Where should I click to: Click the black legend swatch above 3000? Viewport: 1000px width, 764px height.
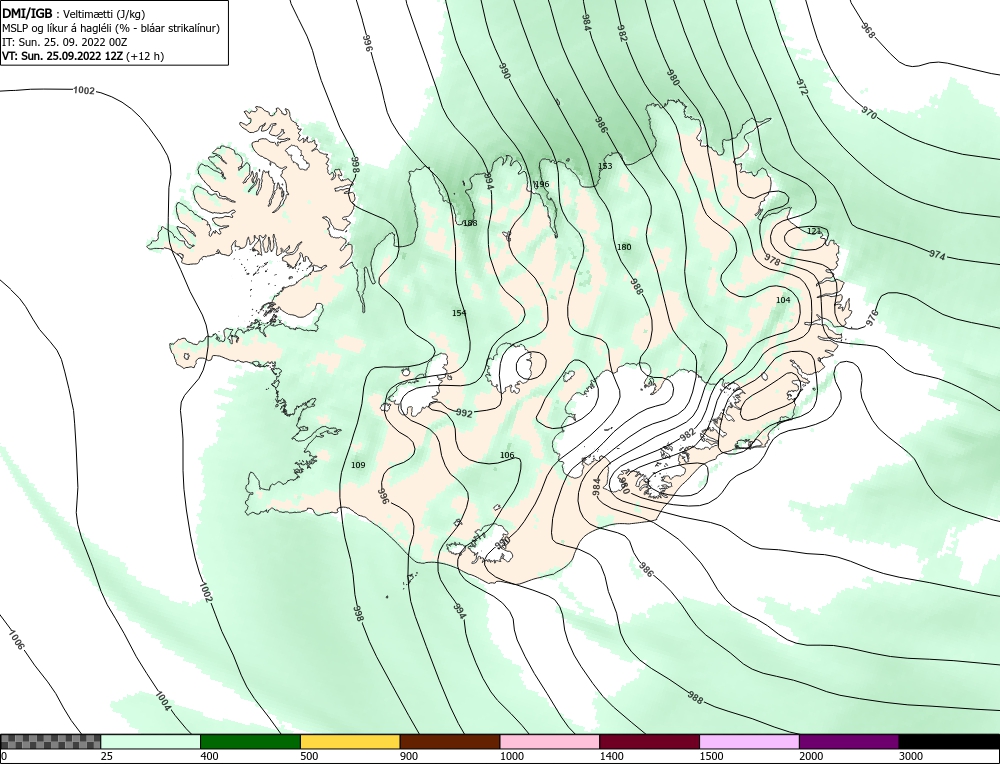coord(950,741)
